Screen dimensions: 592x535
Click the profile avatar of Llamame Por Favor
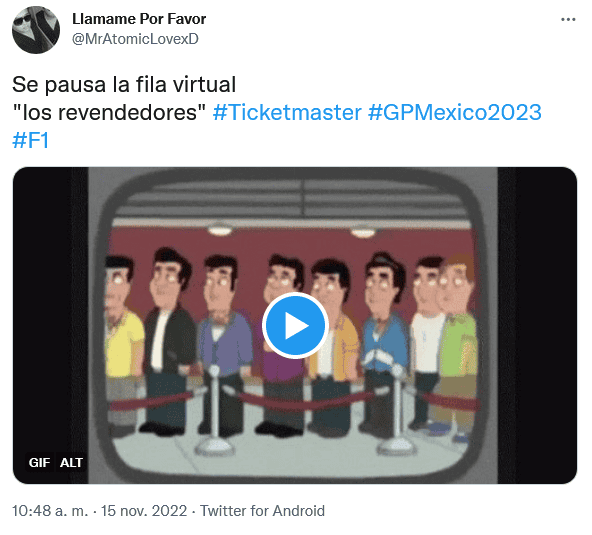click(x=36, y=30)
